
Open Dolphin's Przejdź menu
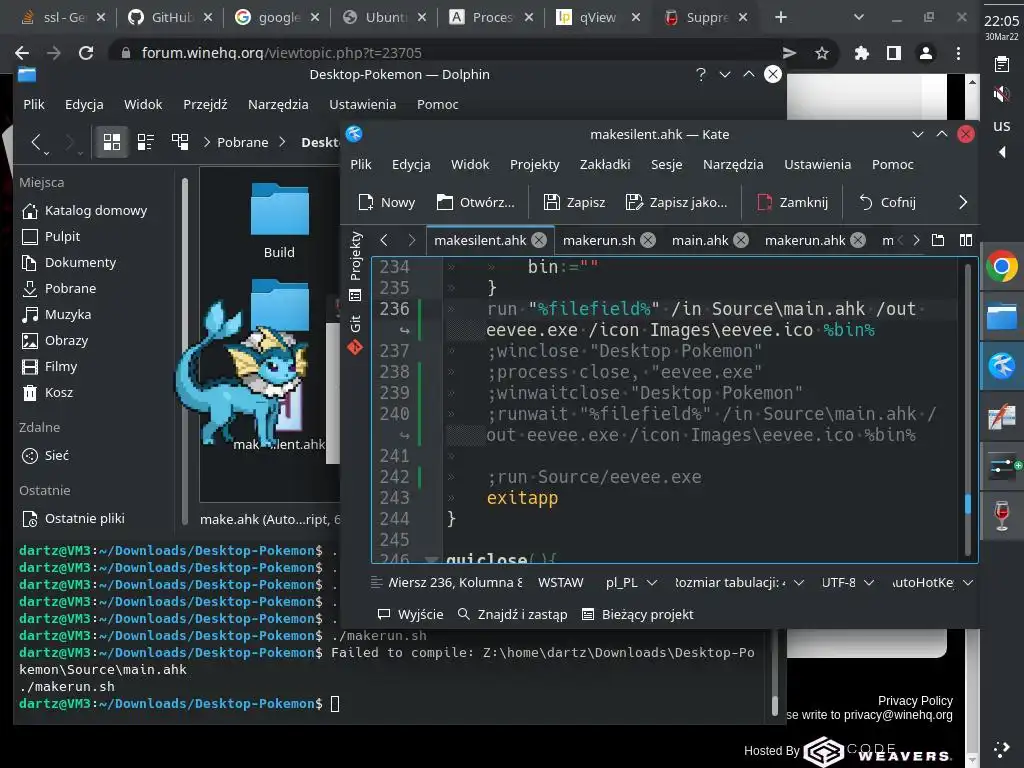pyautogui.click(x=205, y=104)
